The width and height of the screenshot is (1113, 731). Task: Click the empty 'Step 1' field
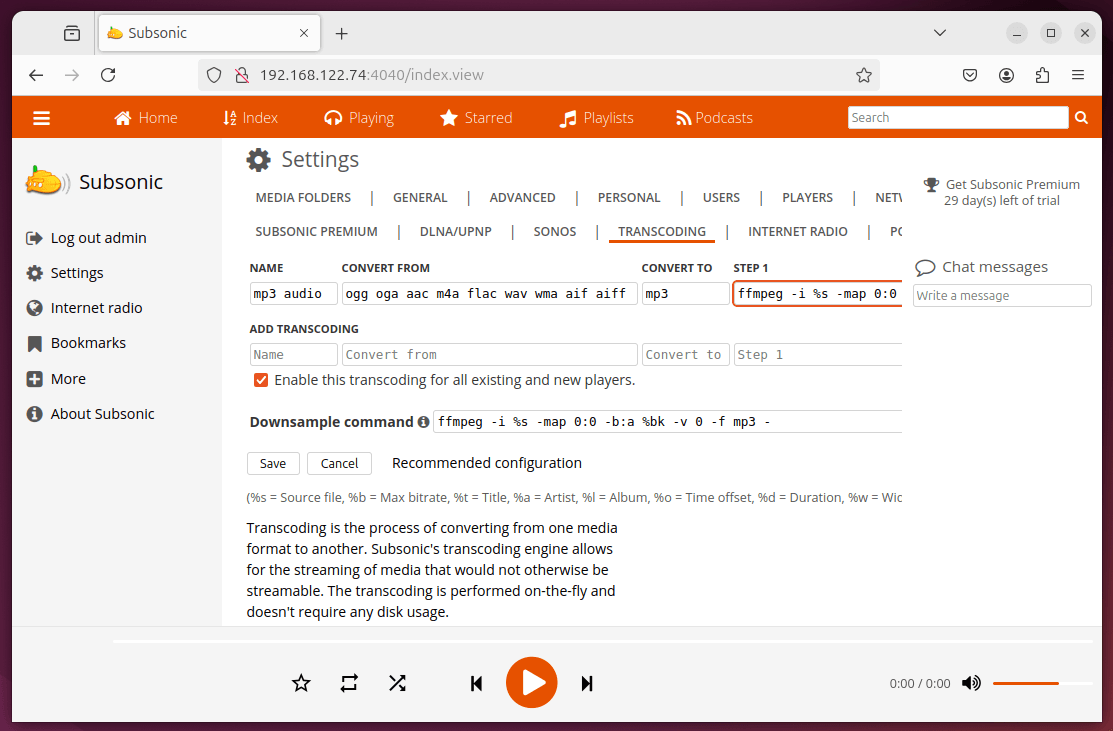[x=818, y=354]
